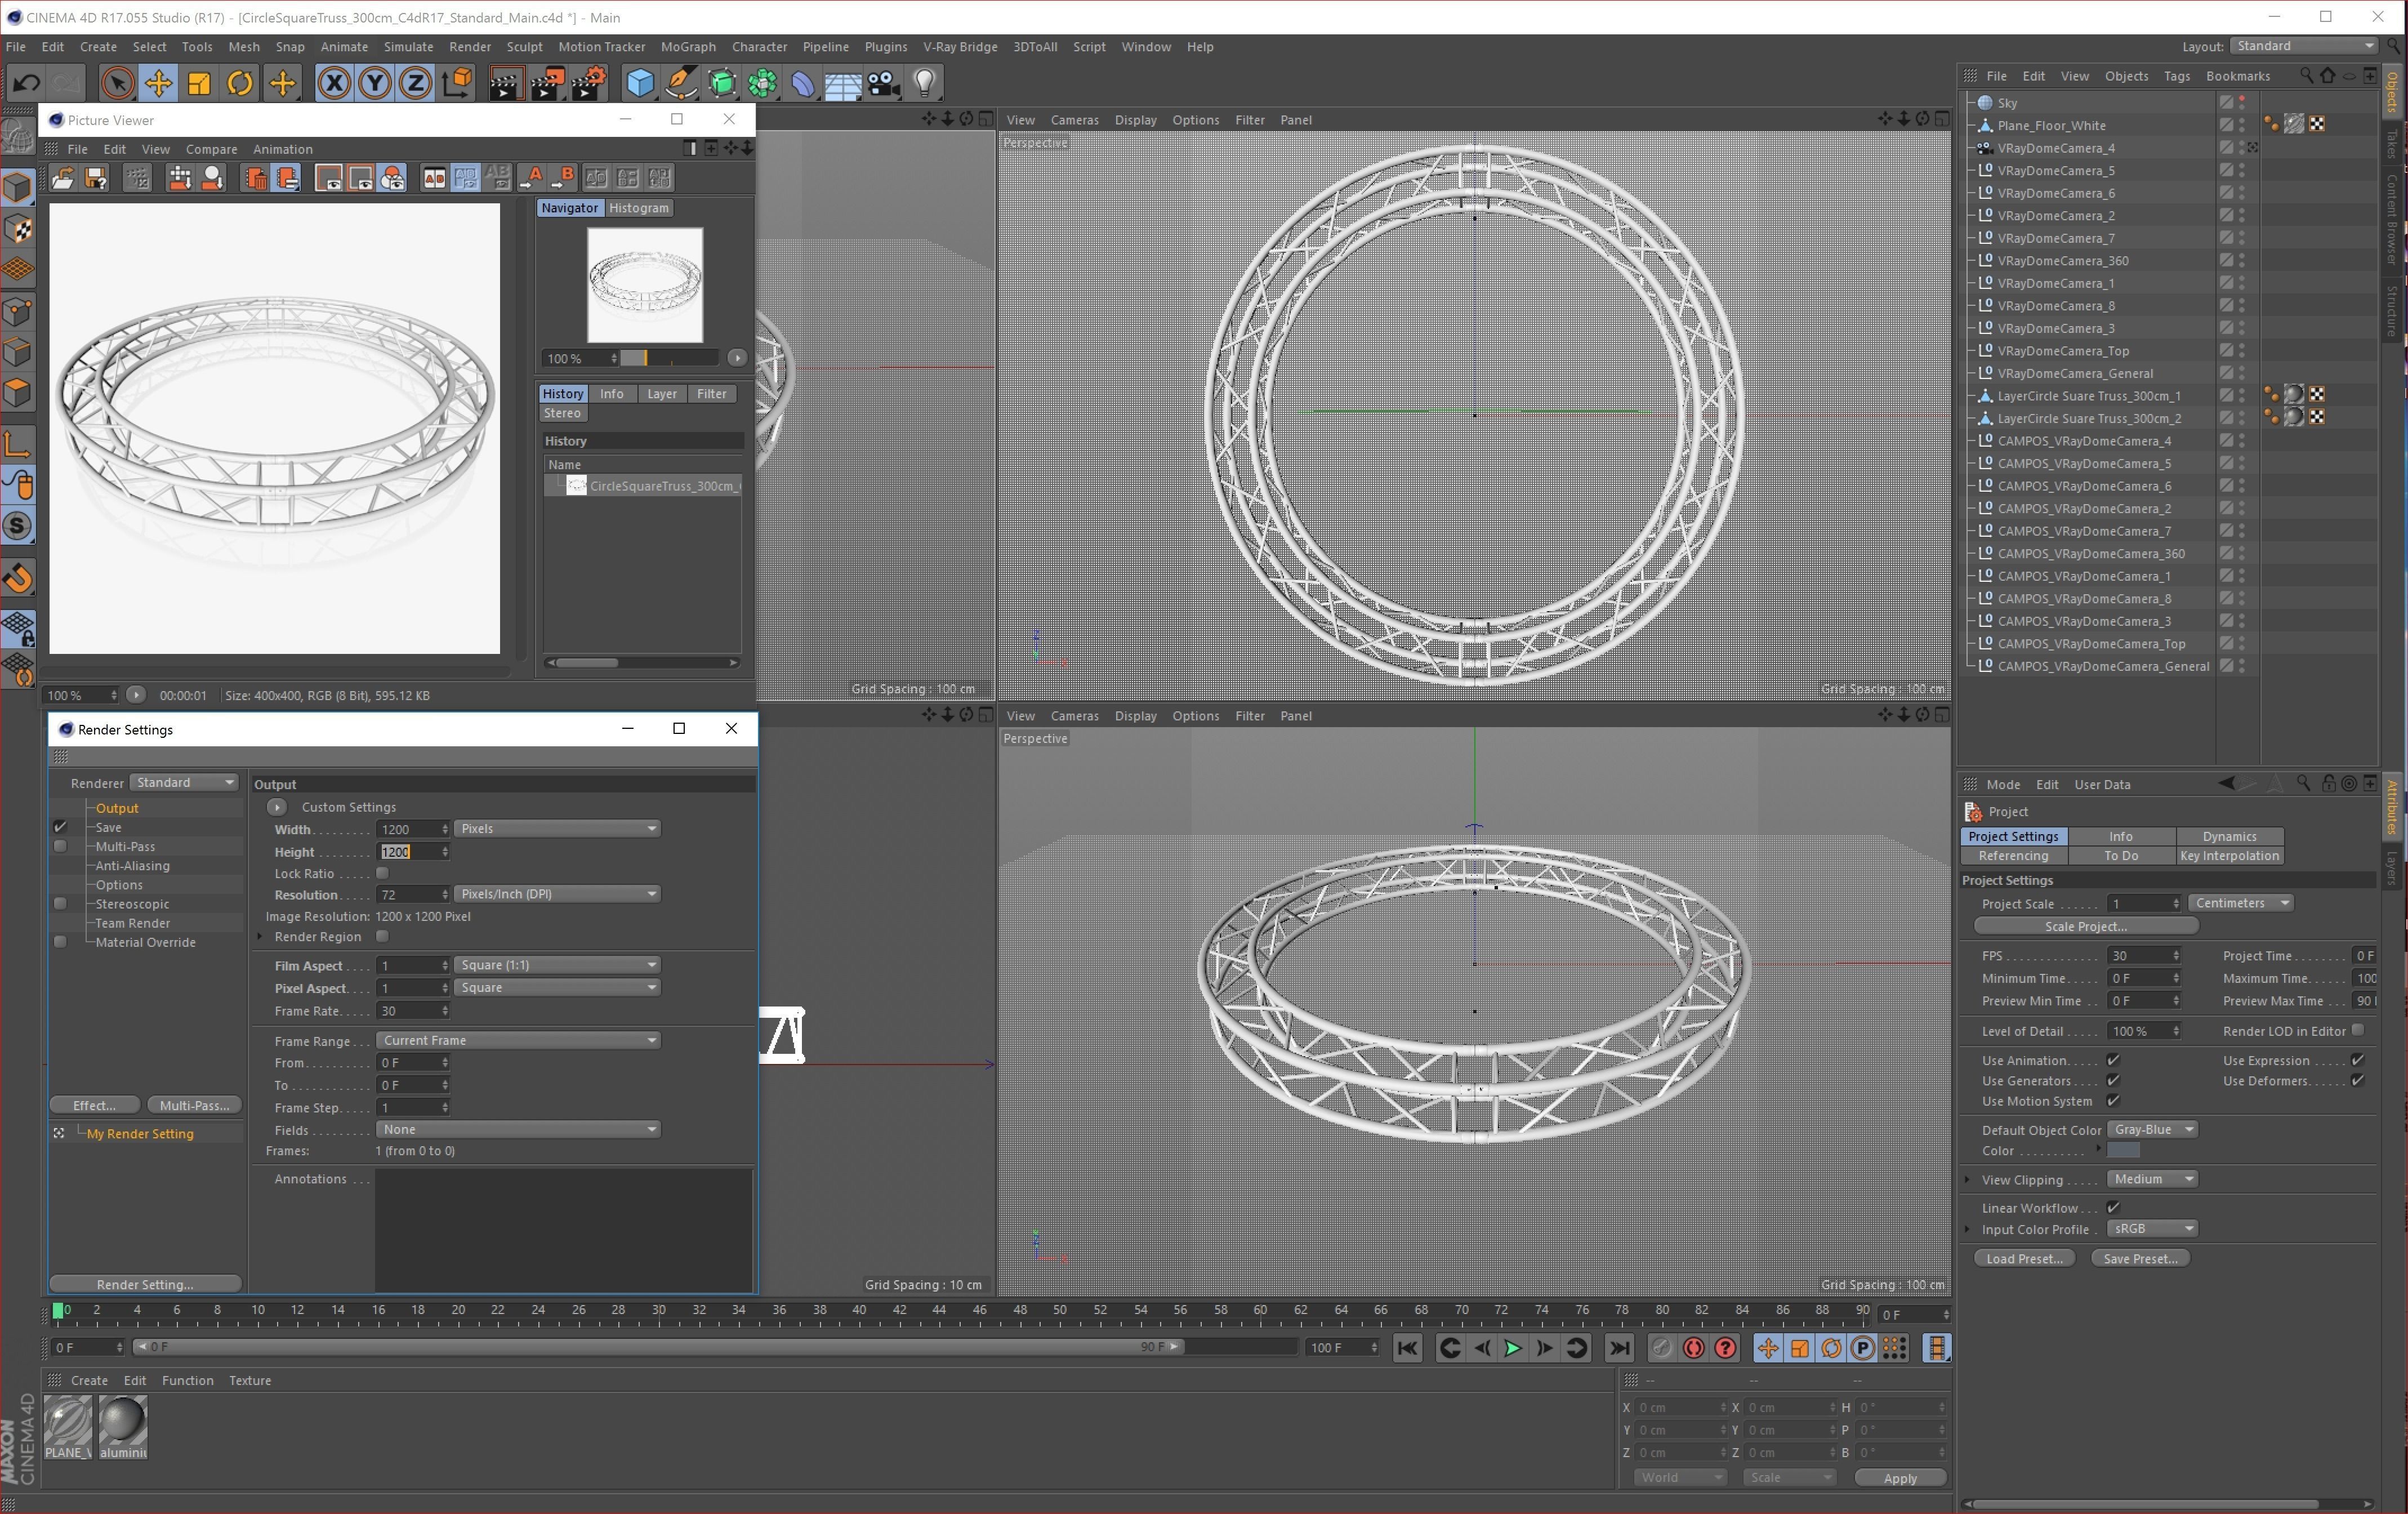The width and height of the screenshot is (2408, 1514).
Task: Add a Floor environment object icon
Action: (843, 83)
